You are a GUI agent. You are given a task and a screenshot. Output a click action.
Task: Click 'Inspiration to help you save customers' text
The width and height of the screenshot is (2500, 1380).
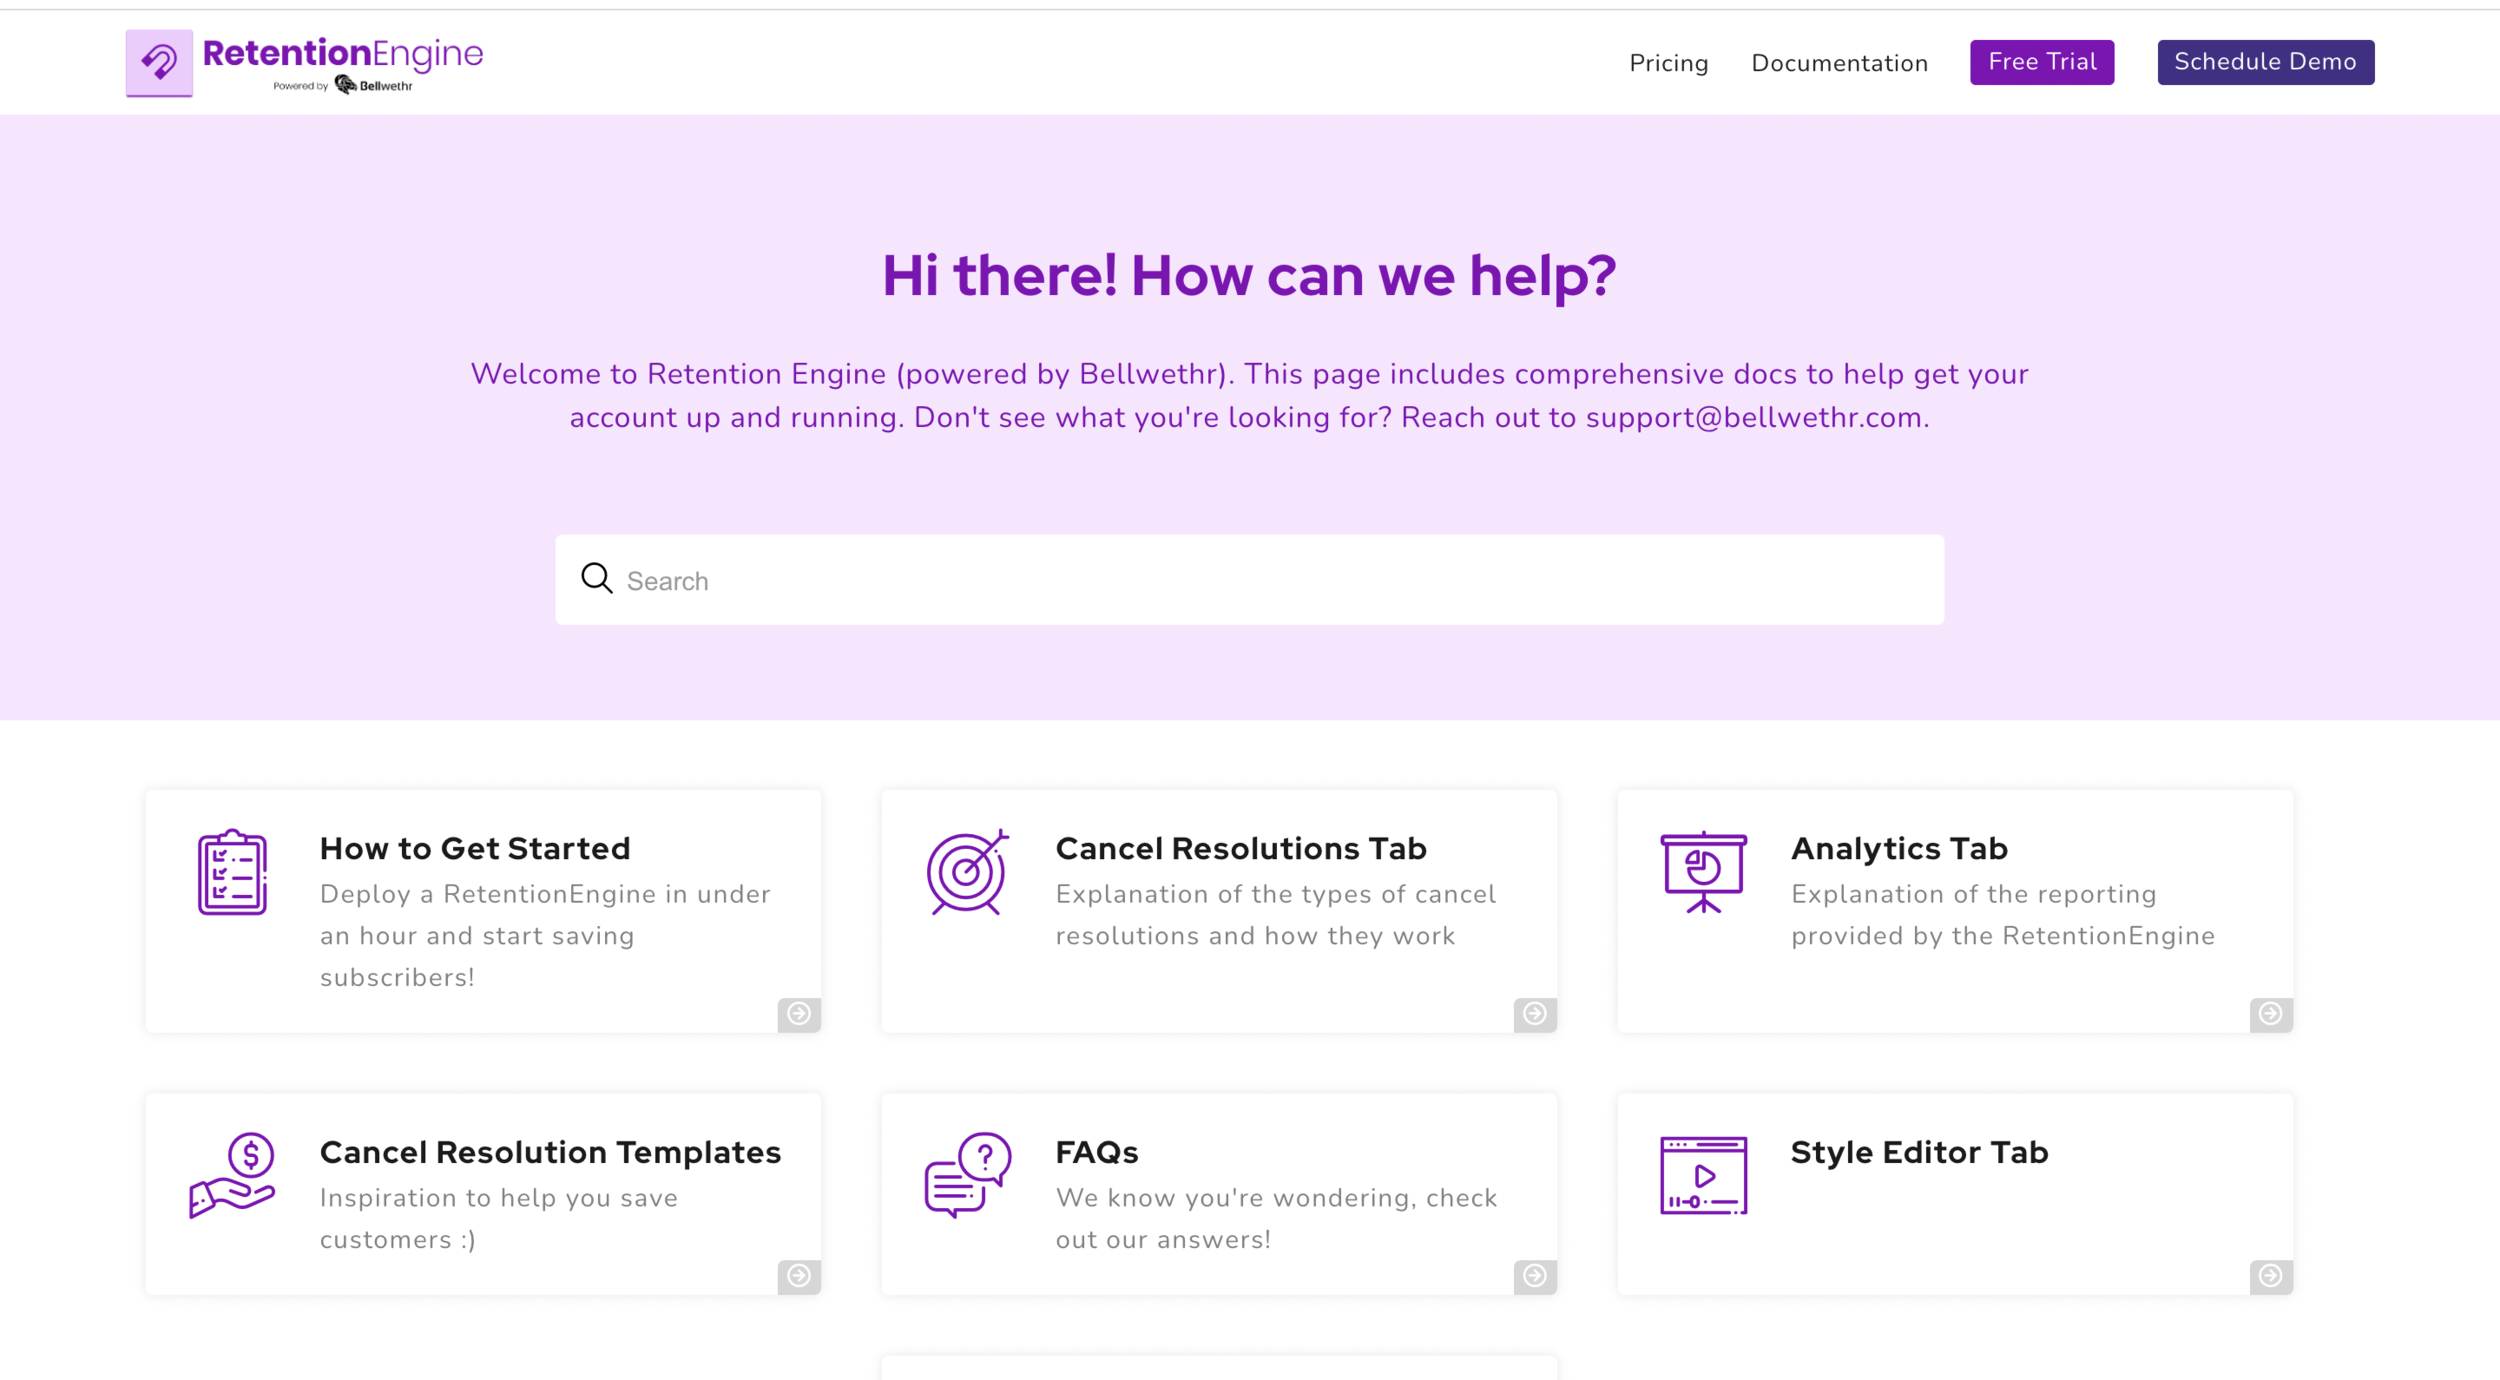499,1219
